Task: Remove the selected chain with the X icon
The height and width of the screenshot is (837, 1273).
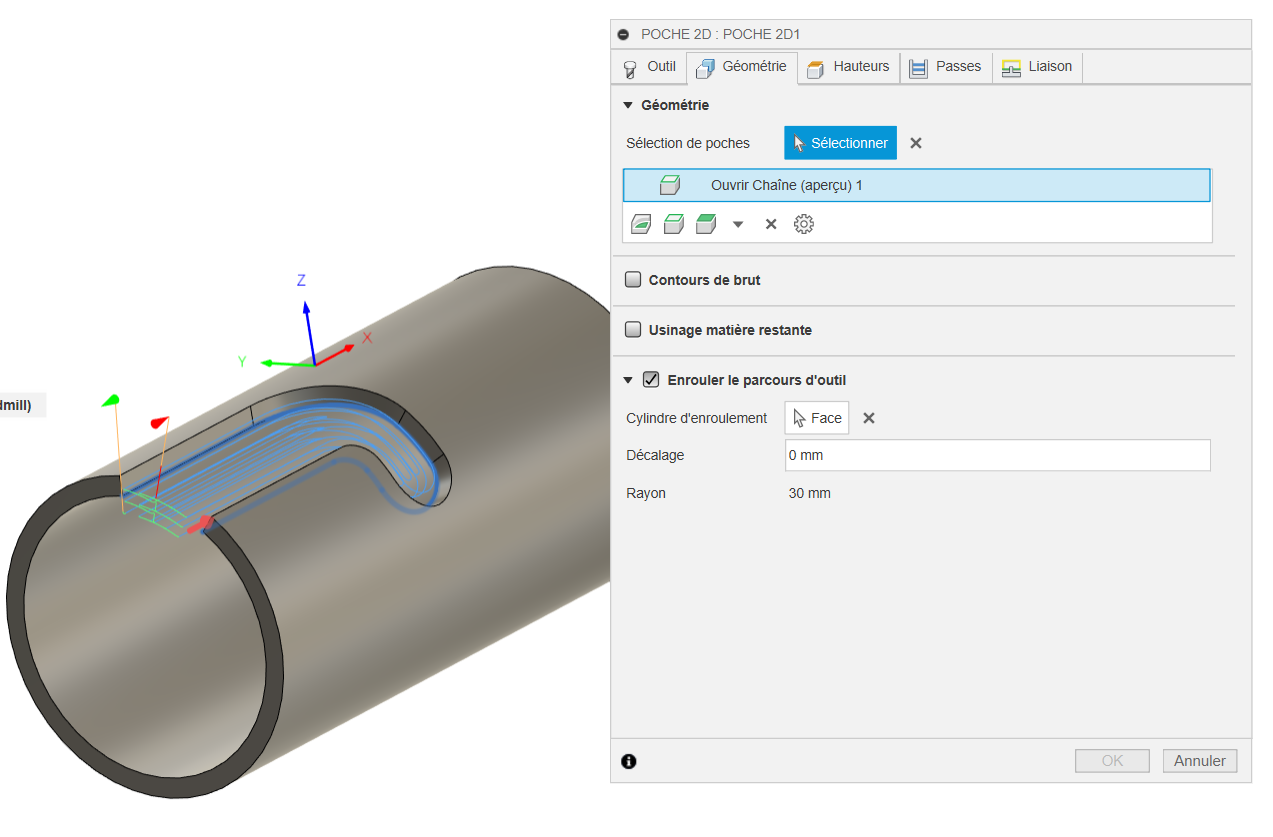Action: 771,224
